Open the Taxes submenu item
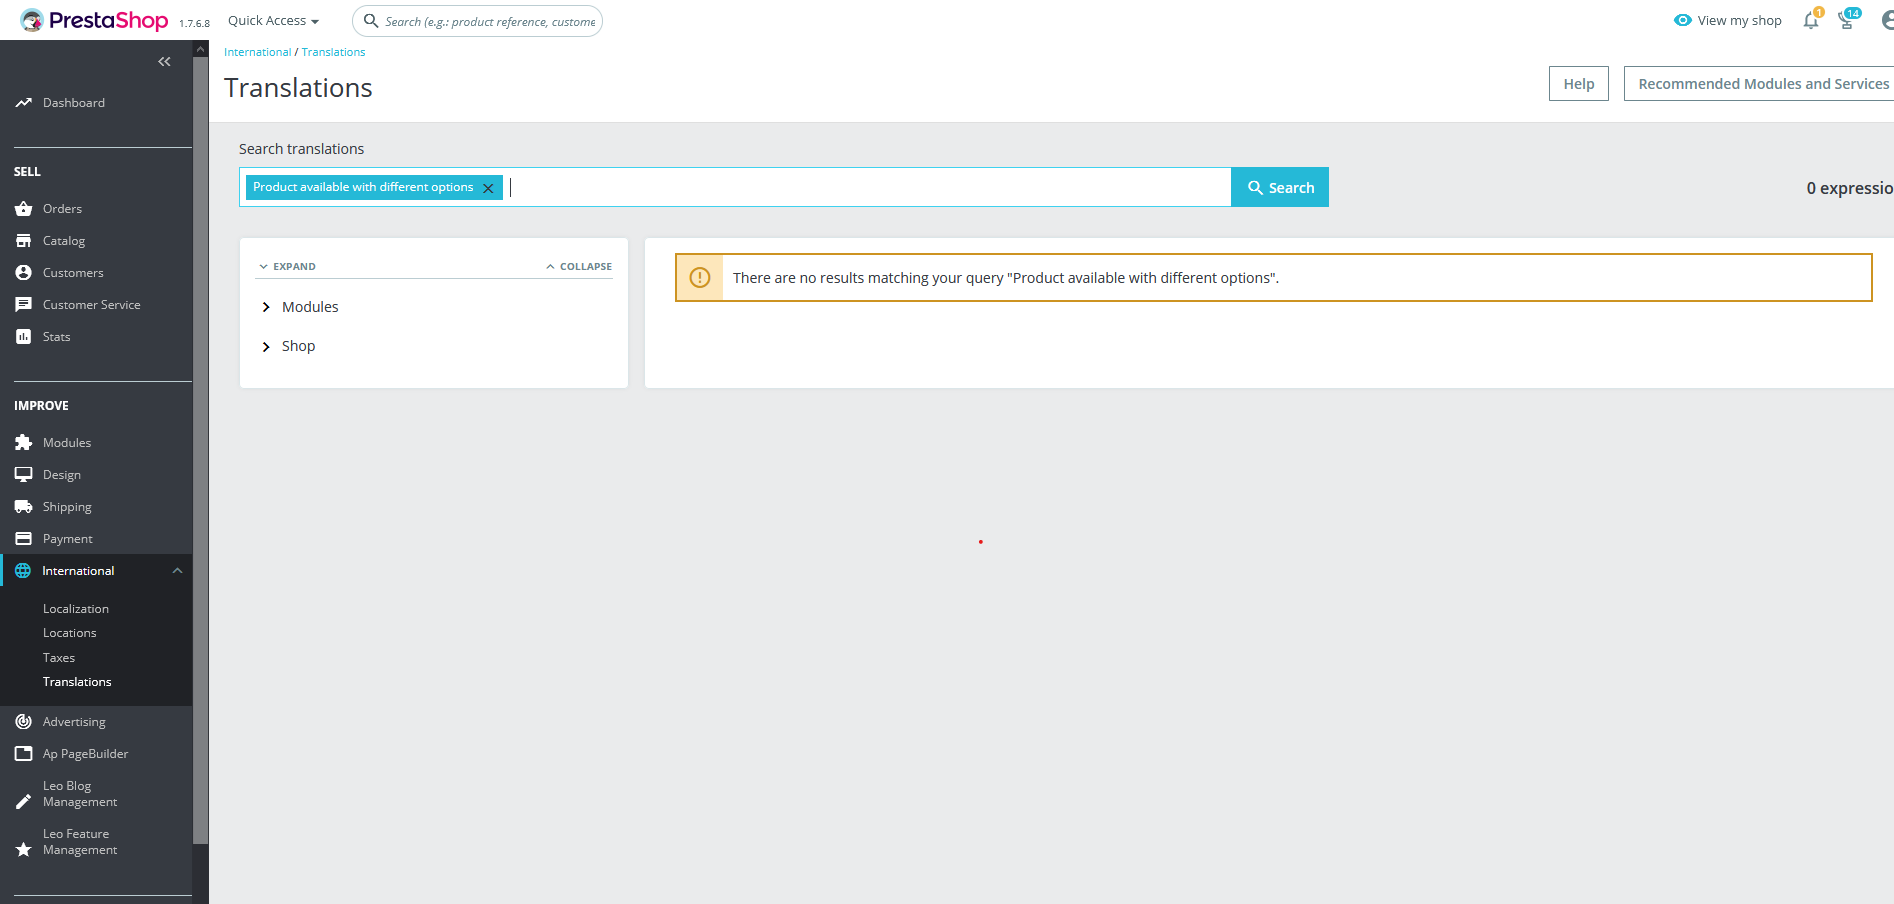The height and width of the screenshot is (904, 1894). tap(59, 658)
